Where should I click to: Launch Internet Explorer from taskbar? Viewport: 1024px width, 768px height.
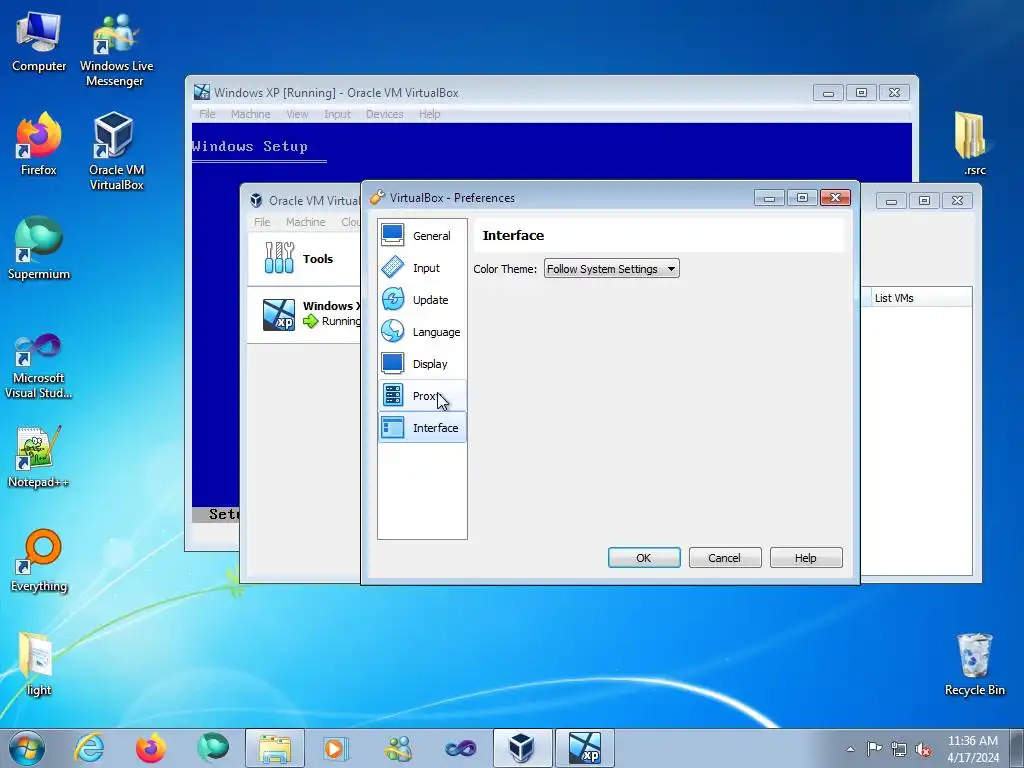[89, 748]
